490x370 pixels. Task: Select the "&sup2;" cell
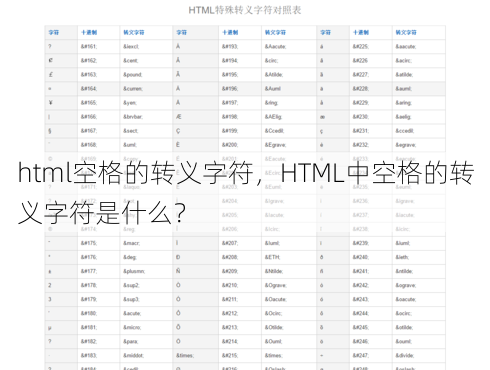146,285
